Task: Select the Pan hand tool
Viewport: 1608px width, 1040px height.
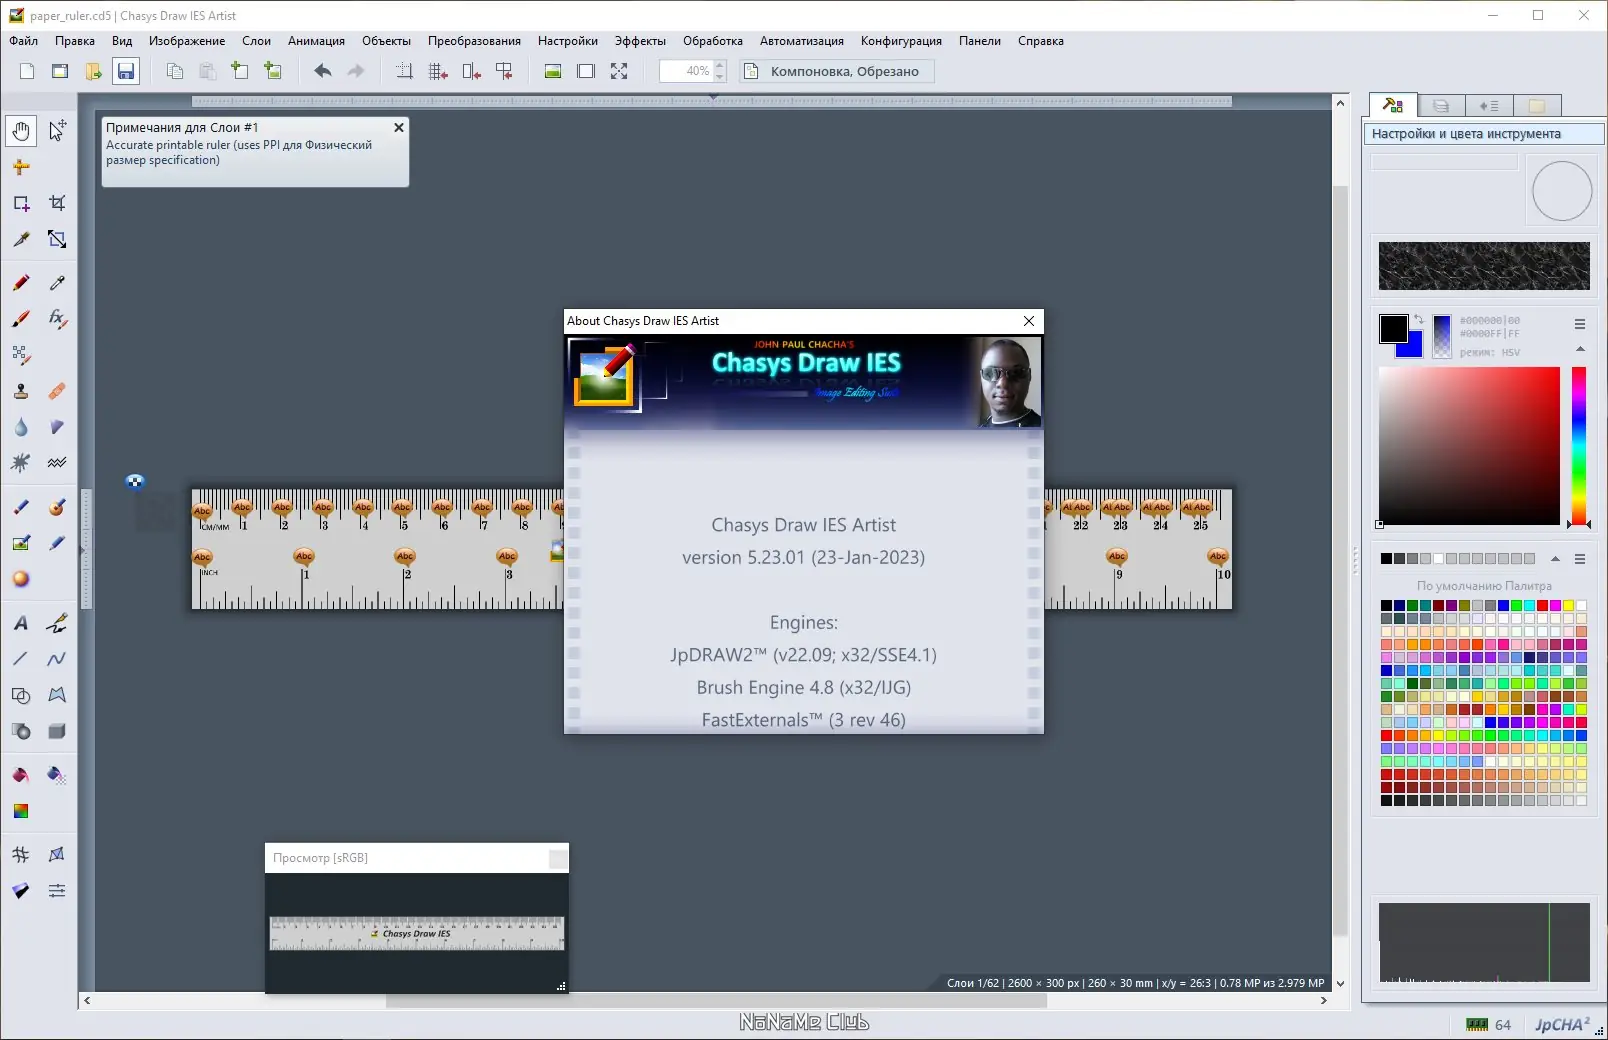Action: tap(21, 130)
